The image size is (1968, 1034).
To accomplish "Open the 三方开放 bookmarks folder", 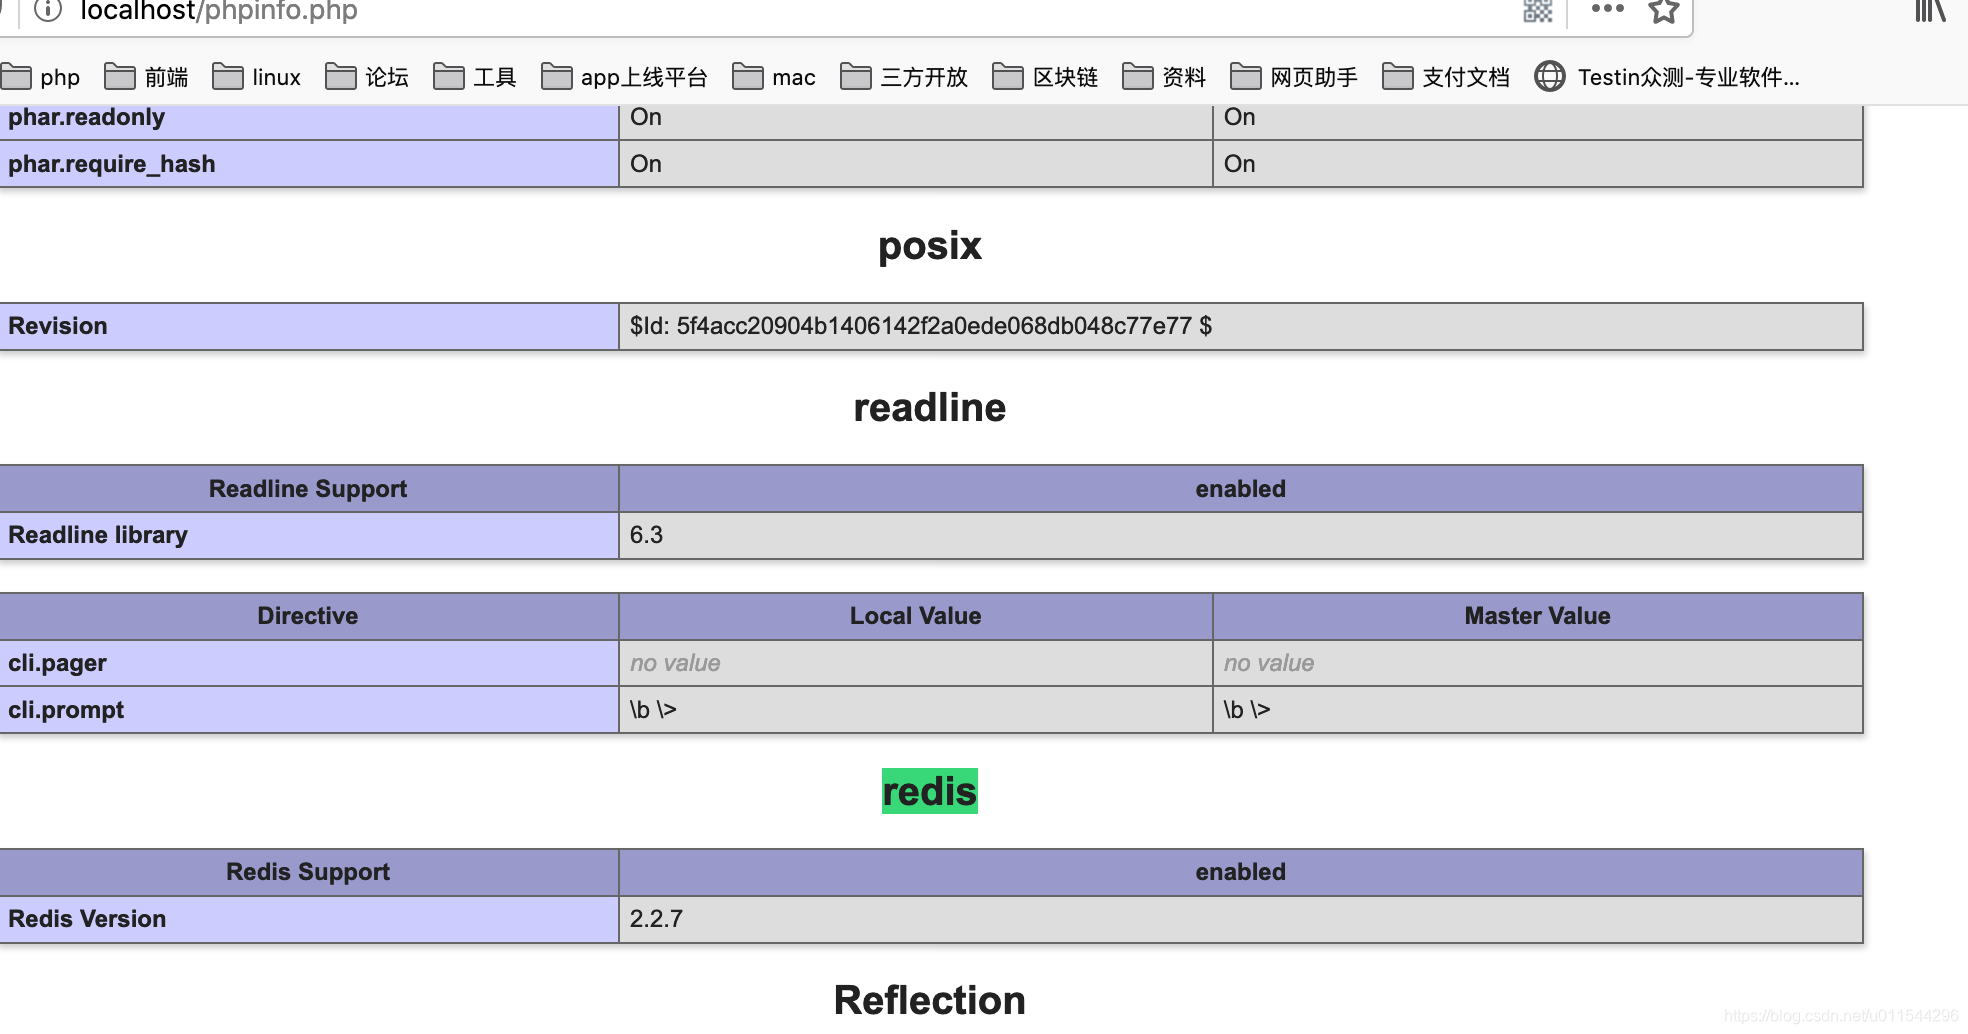I will coord(904,77).
